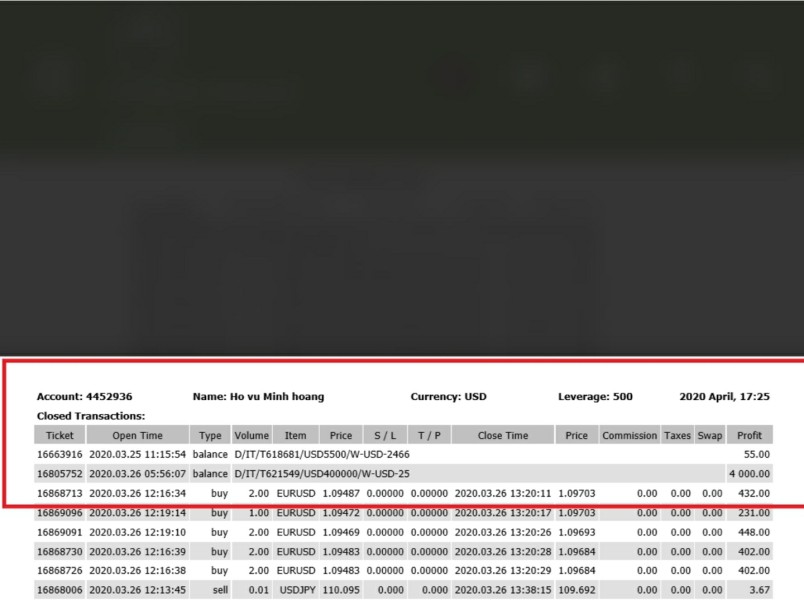
Task: Click open time 2020.03.26 12:13:45
Action: [137, 590]
